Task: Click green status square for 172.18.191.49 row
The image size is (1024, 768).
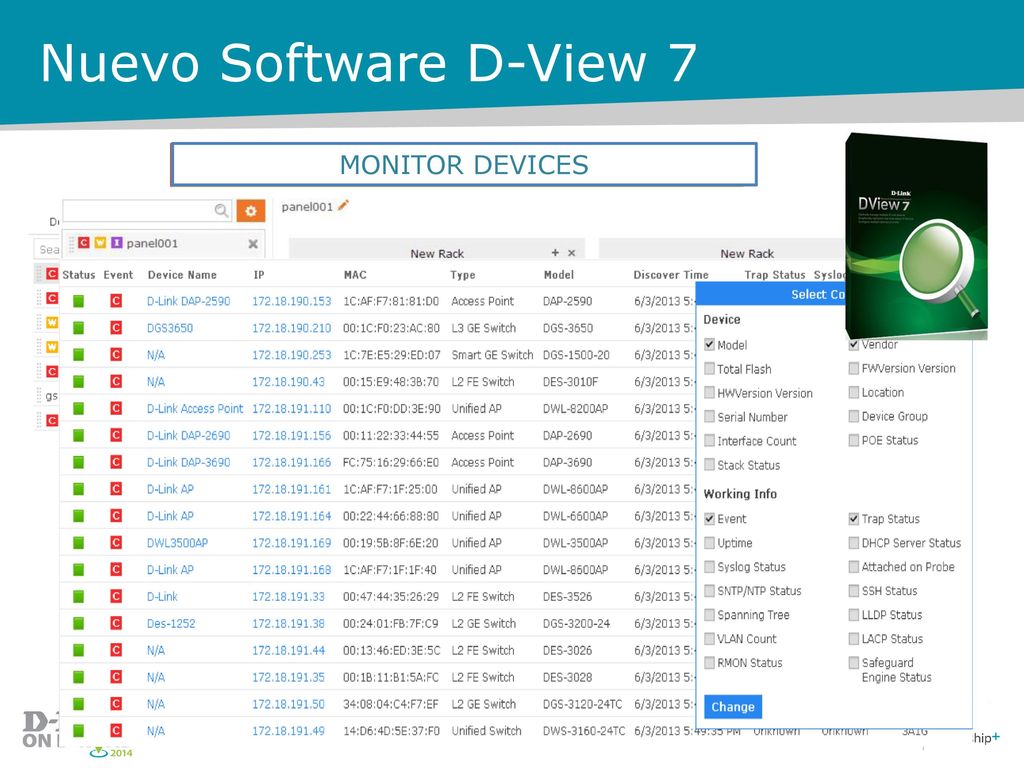Action: (x=78, y=731)
